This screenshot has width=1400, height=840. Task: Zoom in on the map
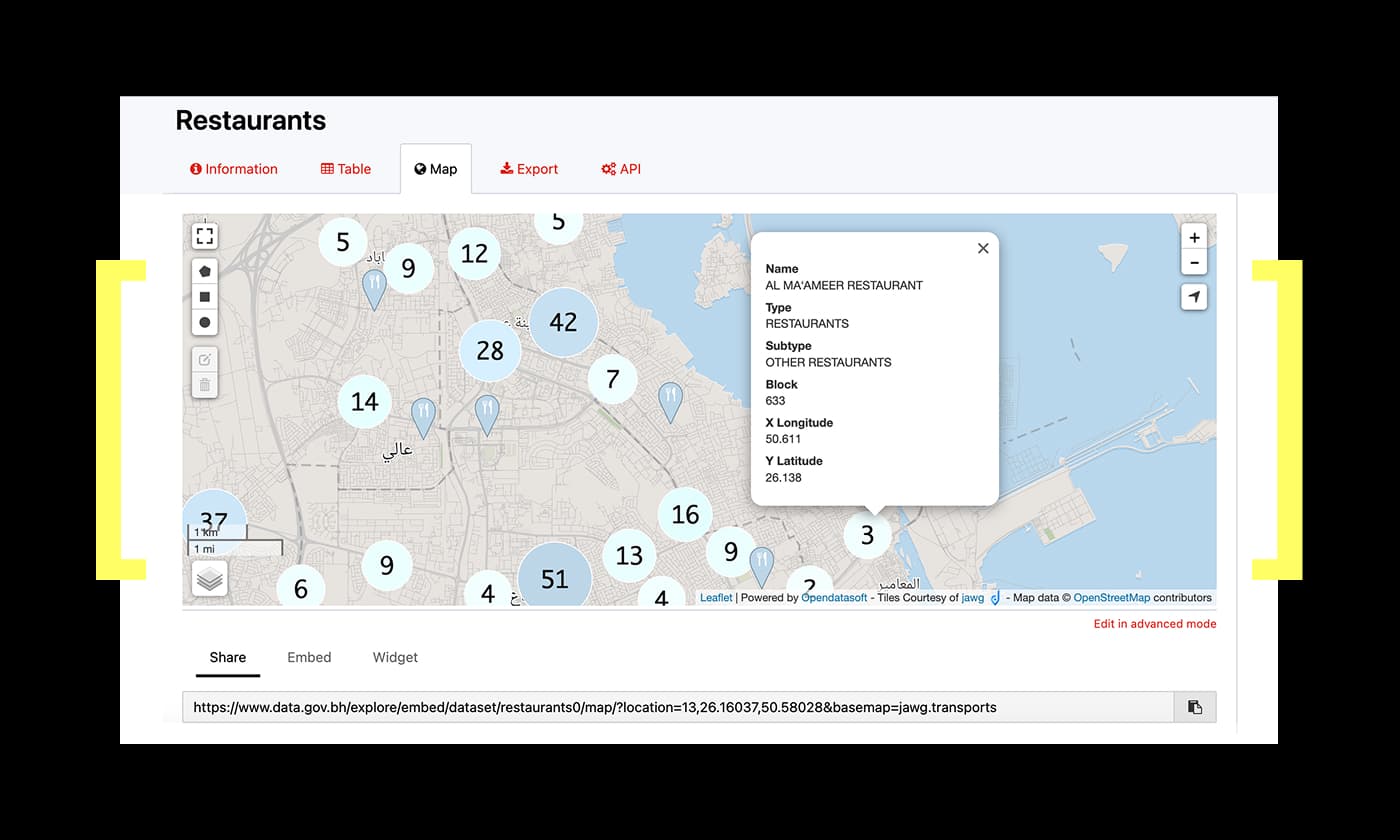[x=1194, y=237]
